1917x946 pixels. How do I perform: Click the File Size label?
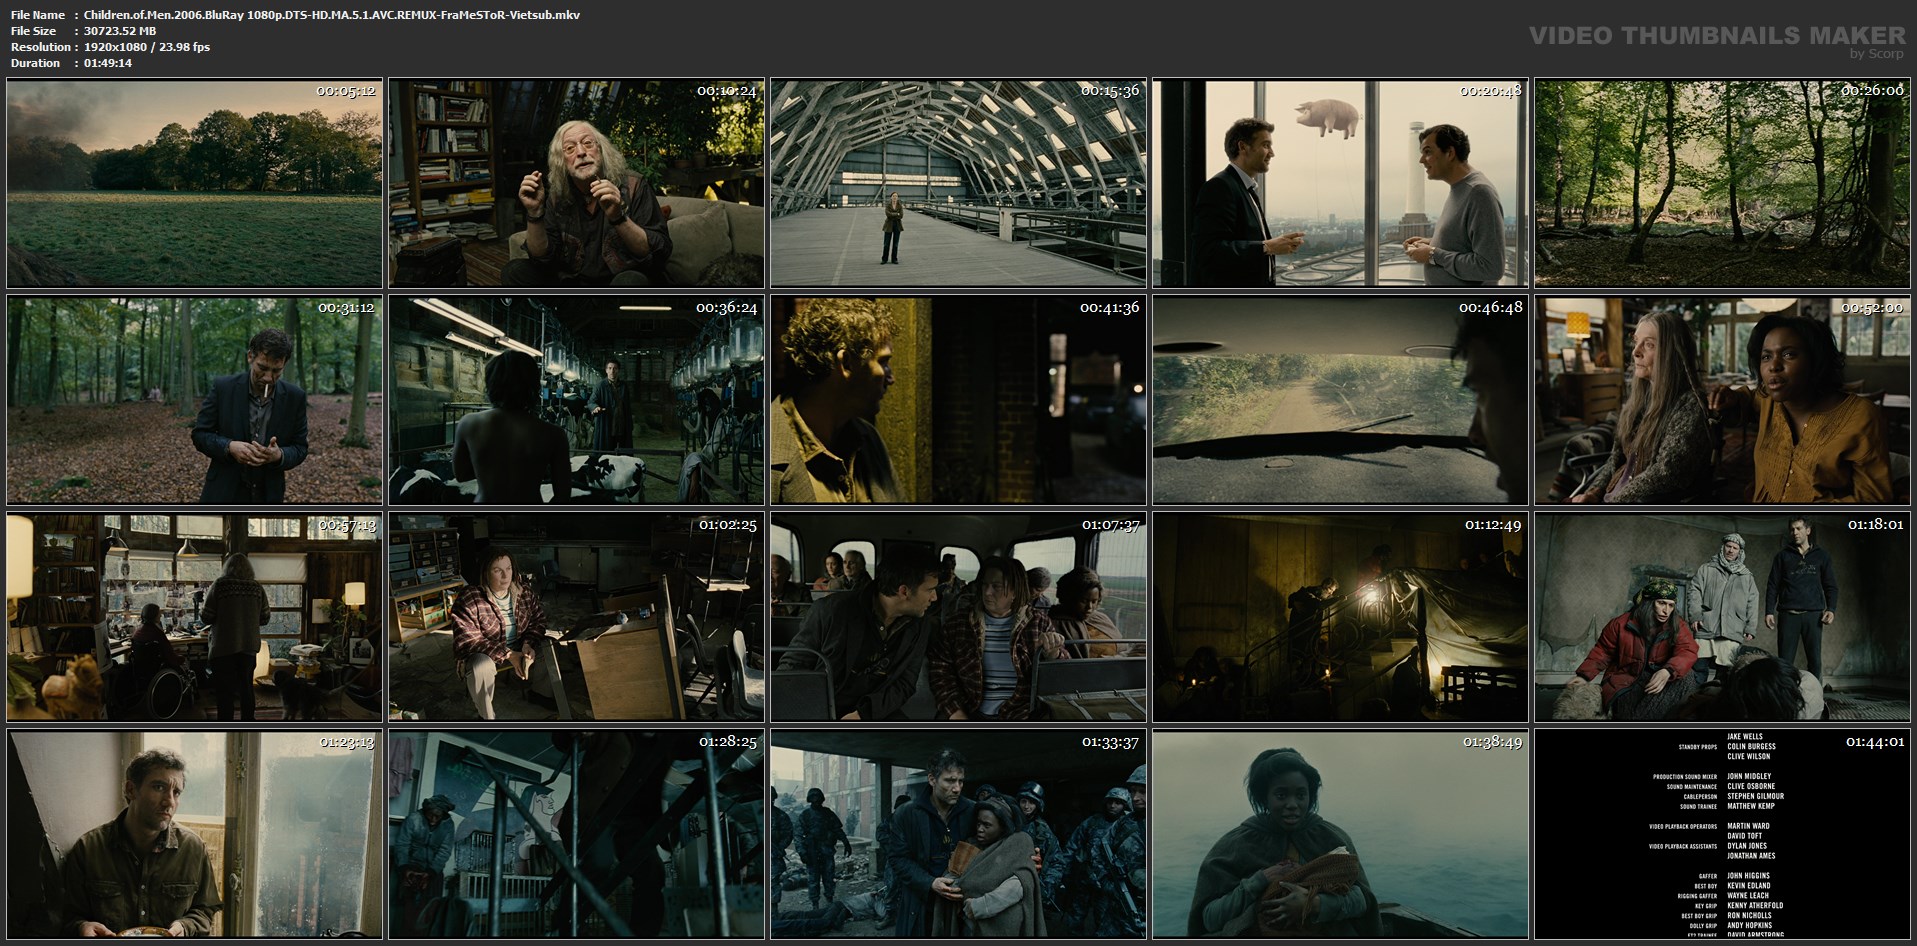(x=34, y=31)
